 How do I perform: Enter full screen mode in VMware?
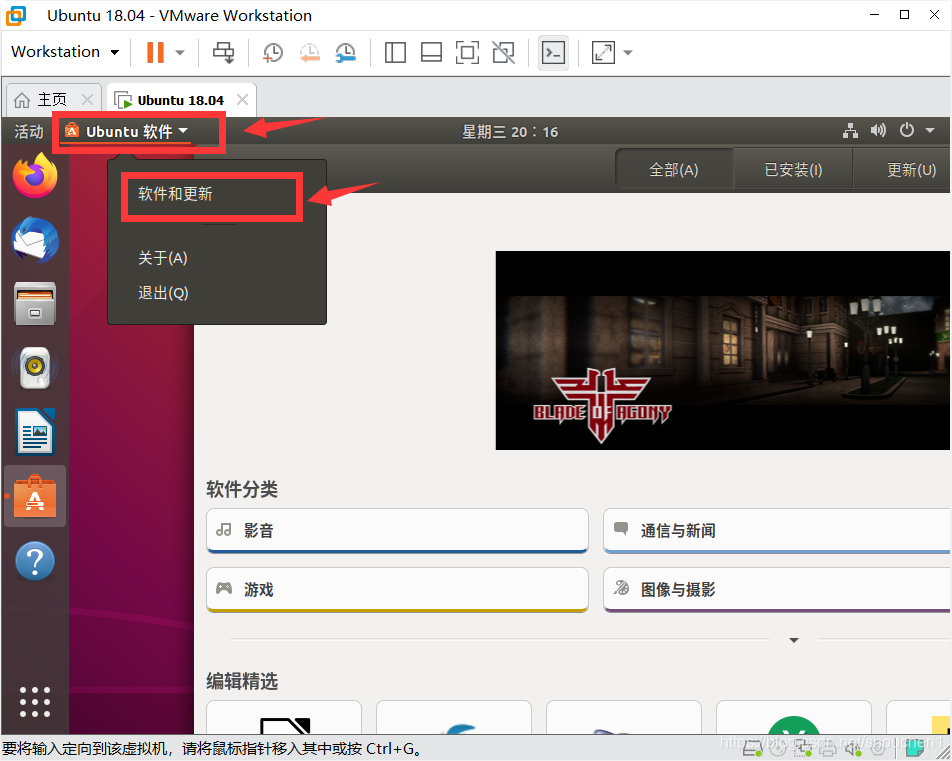[x=467, y=52]
